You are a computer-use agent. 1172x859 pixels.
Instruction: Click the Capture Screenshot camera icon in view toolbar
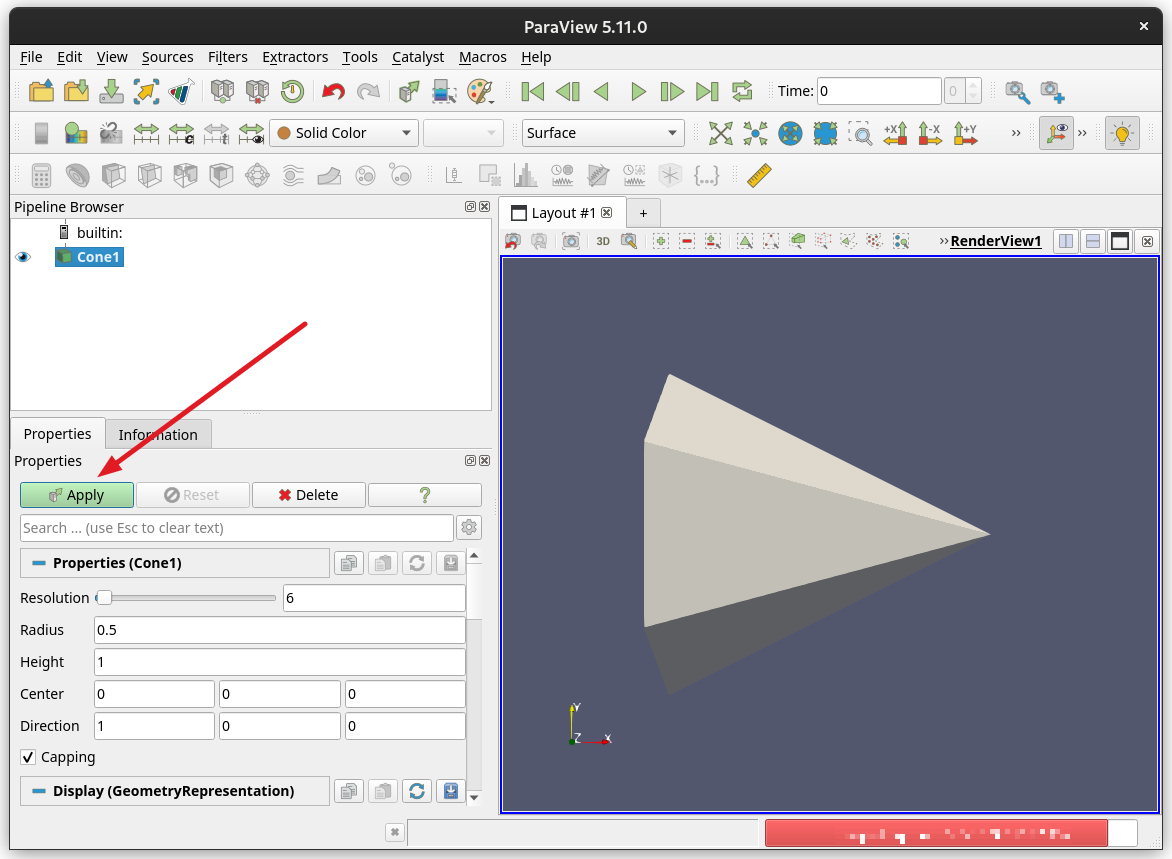[571, 241]
